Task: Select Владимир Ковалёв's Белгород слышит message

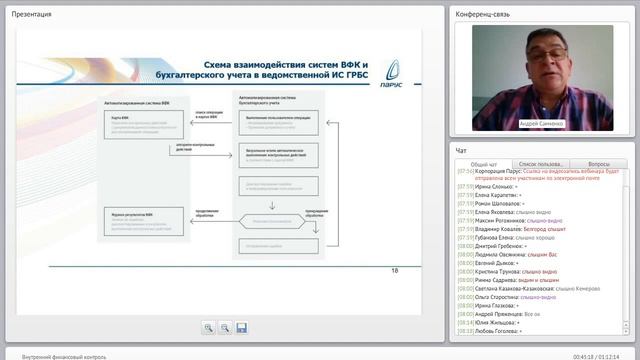Action: tap(511, 229)
